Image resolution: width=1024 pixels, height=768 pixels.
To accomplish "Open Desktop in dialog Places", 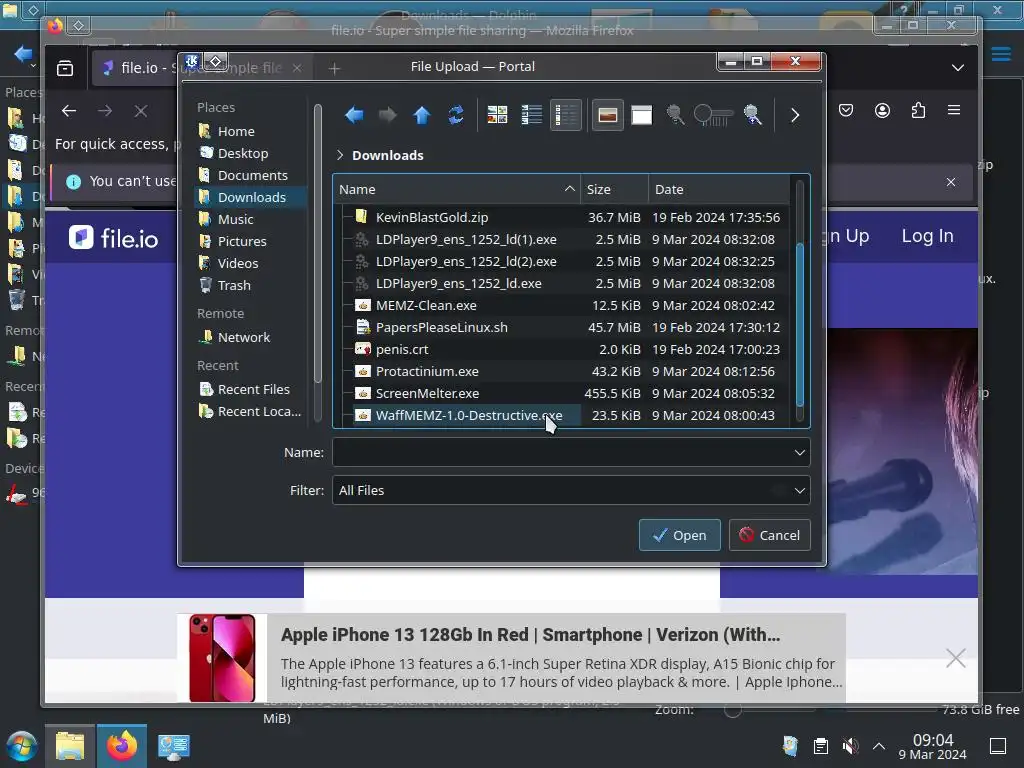I will click(249, 153).
